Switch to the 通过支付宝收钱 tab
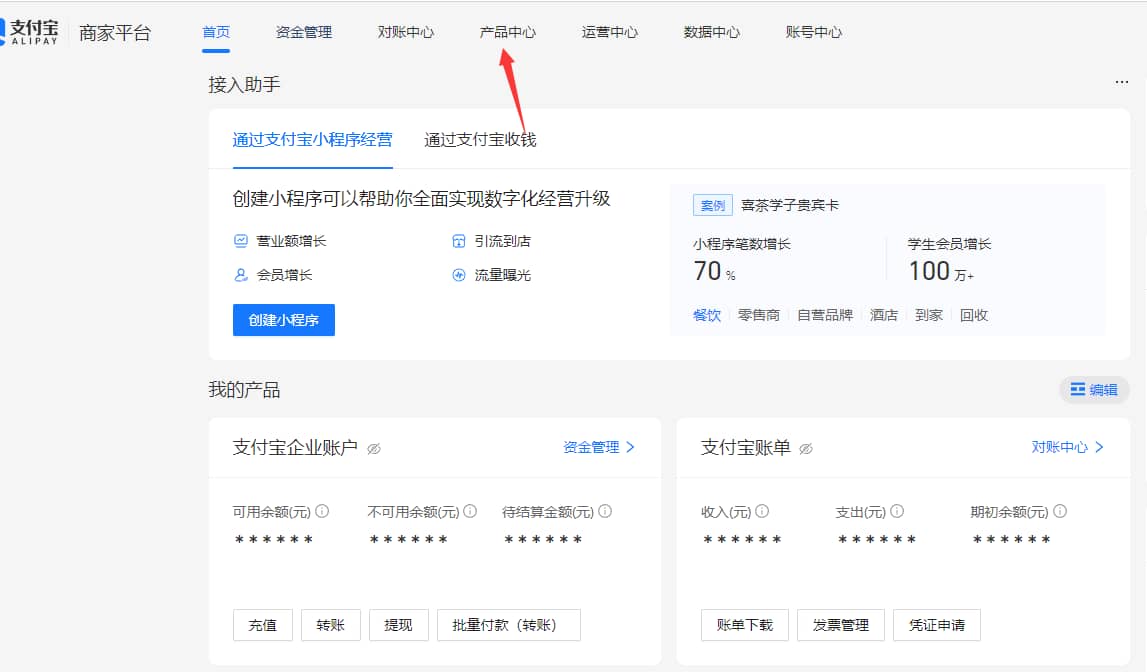 [481, 140]
